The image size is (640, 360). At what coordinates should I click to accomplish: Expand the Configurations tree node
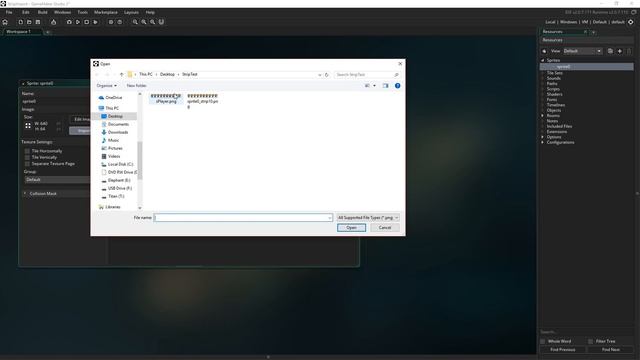point(543,142)
